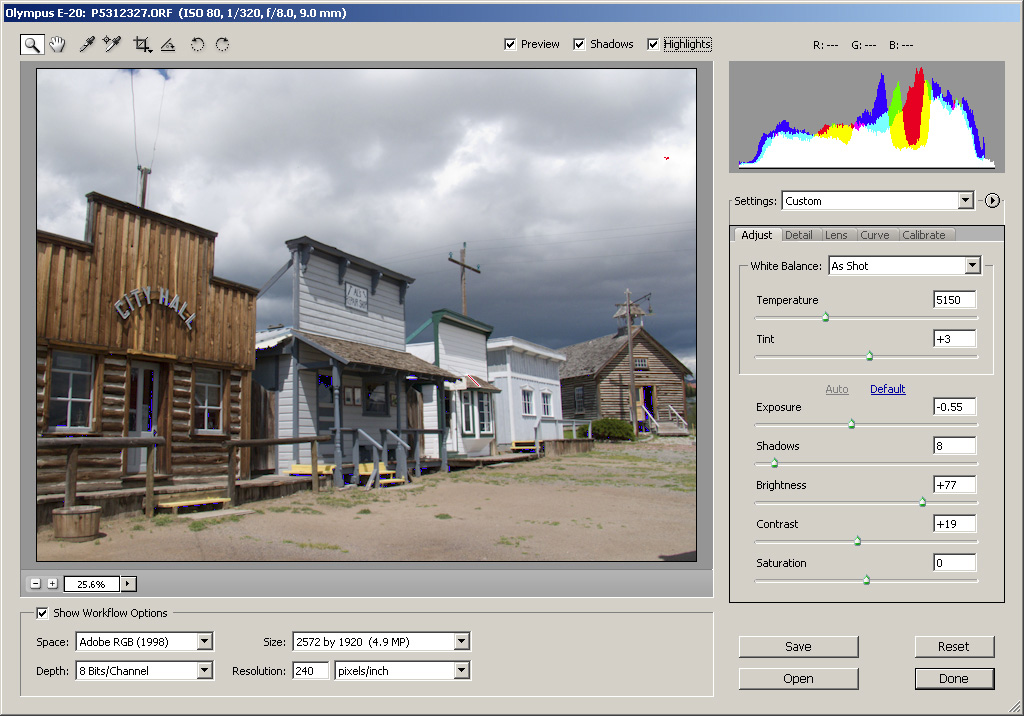The width and height of the screenshot is (1024, 716).
Task: Open the Calibrate tab
Action: (x=923, y=235)
